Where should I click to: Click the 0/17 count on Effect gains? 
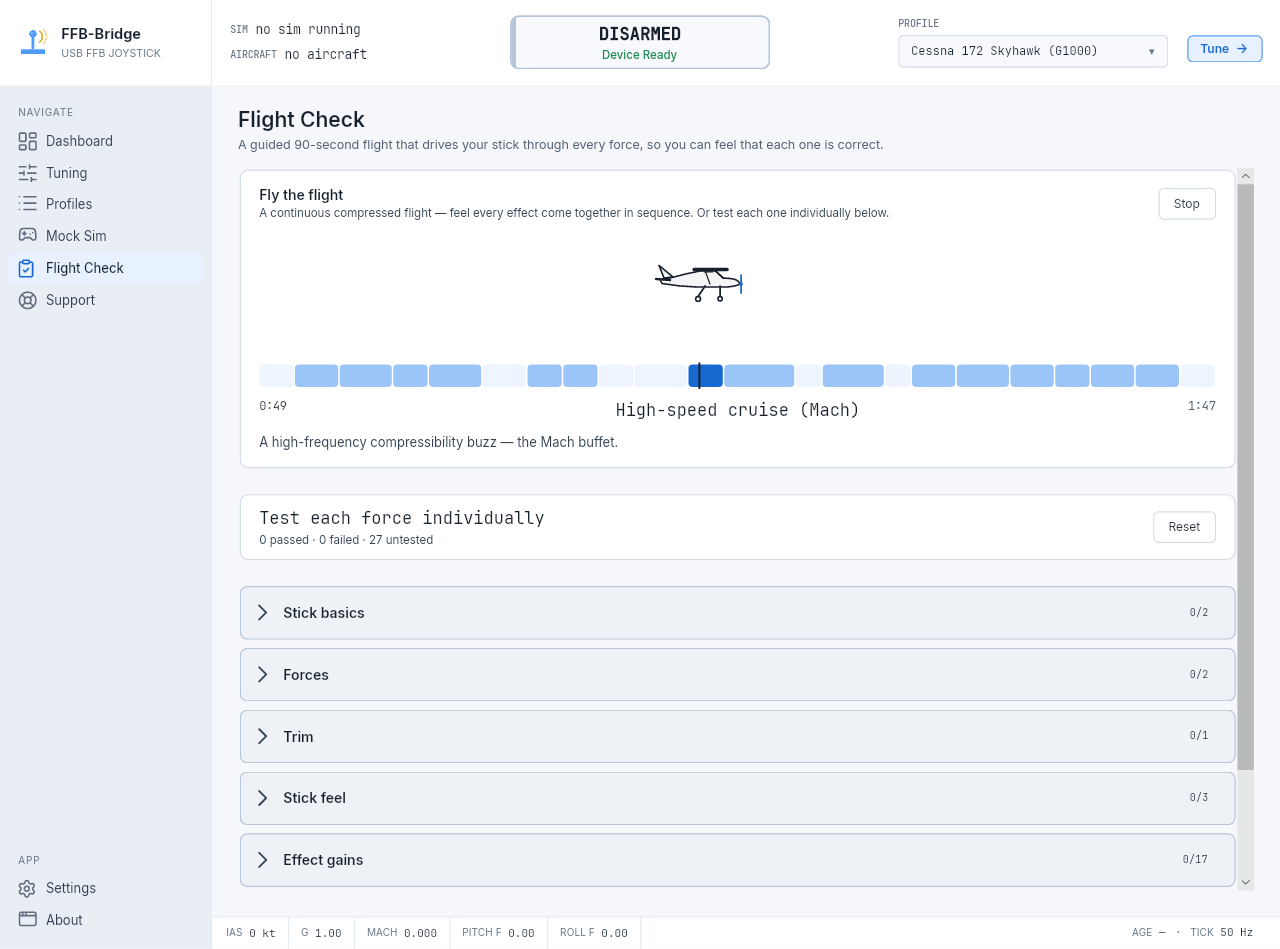click(x=1195, y=860)
